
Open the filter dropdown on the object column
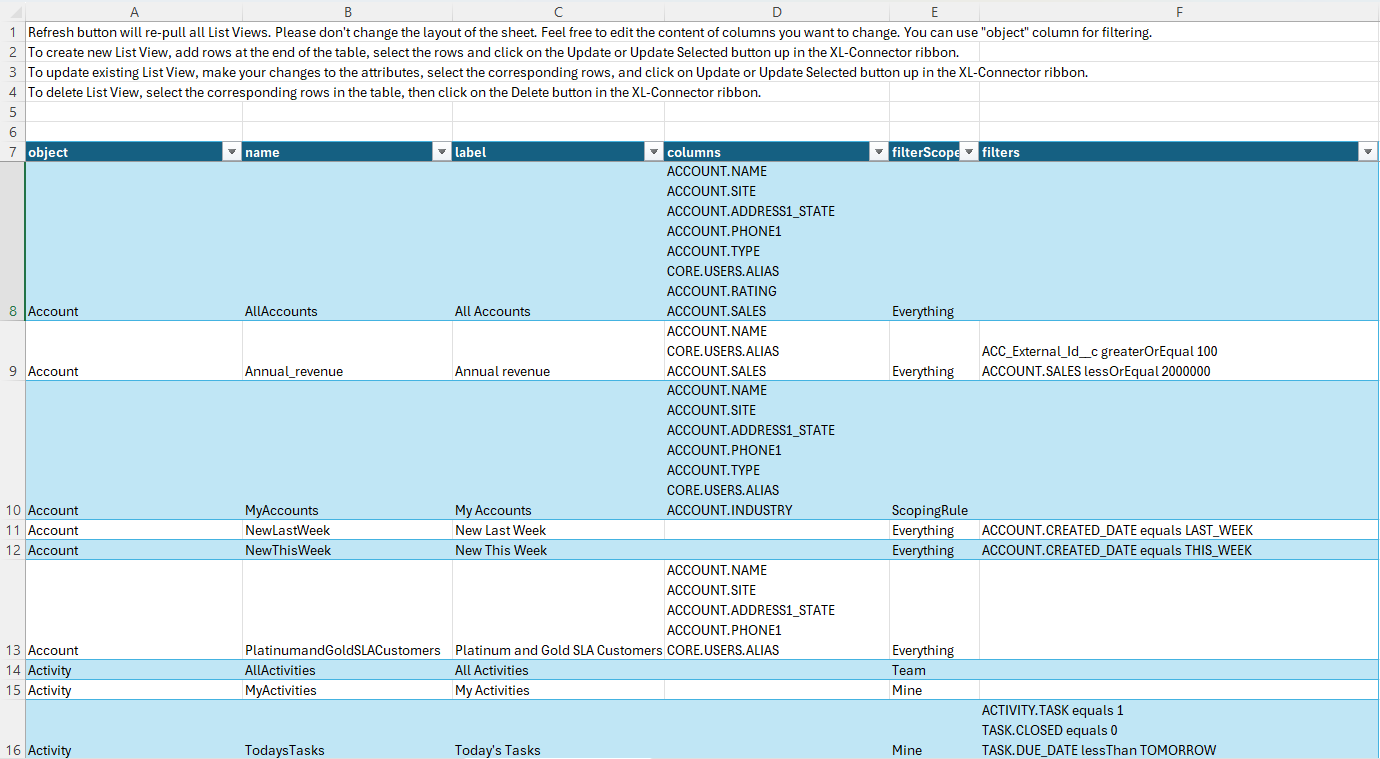pyautogui.click(x=231, y=151)
